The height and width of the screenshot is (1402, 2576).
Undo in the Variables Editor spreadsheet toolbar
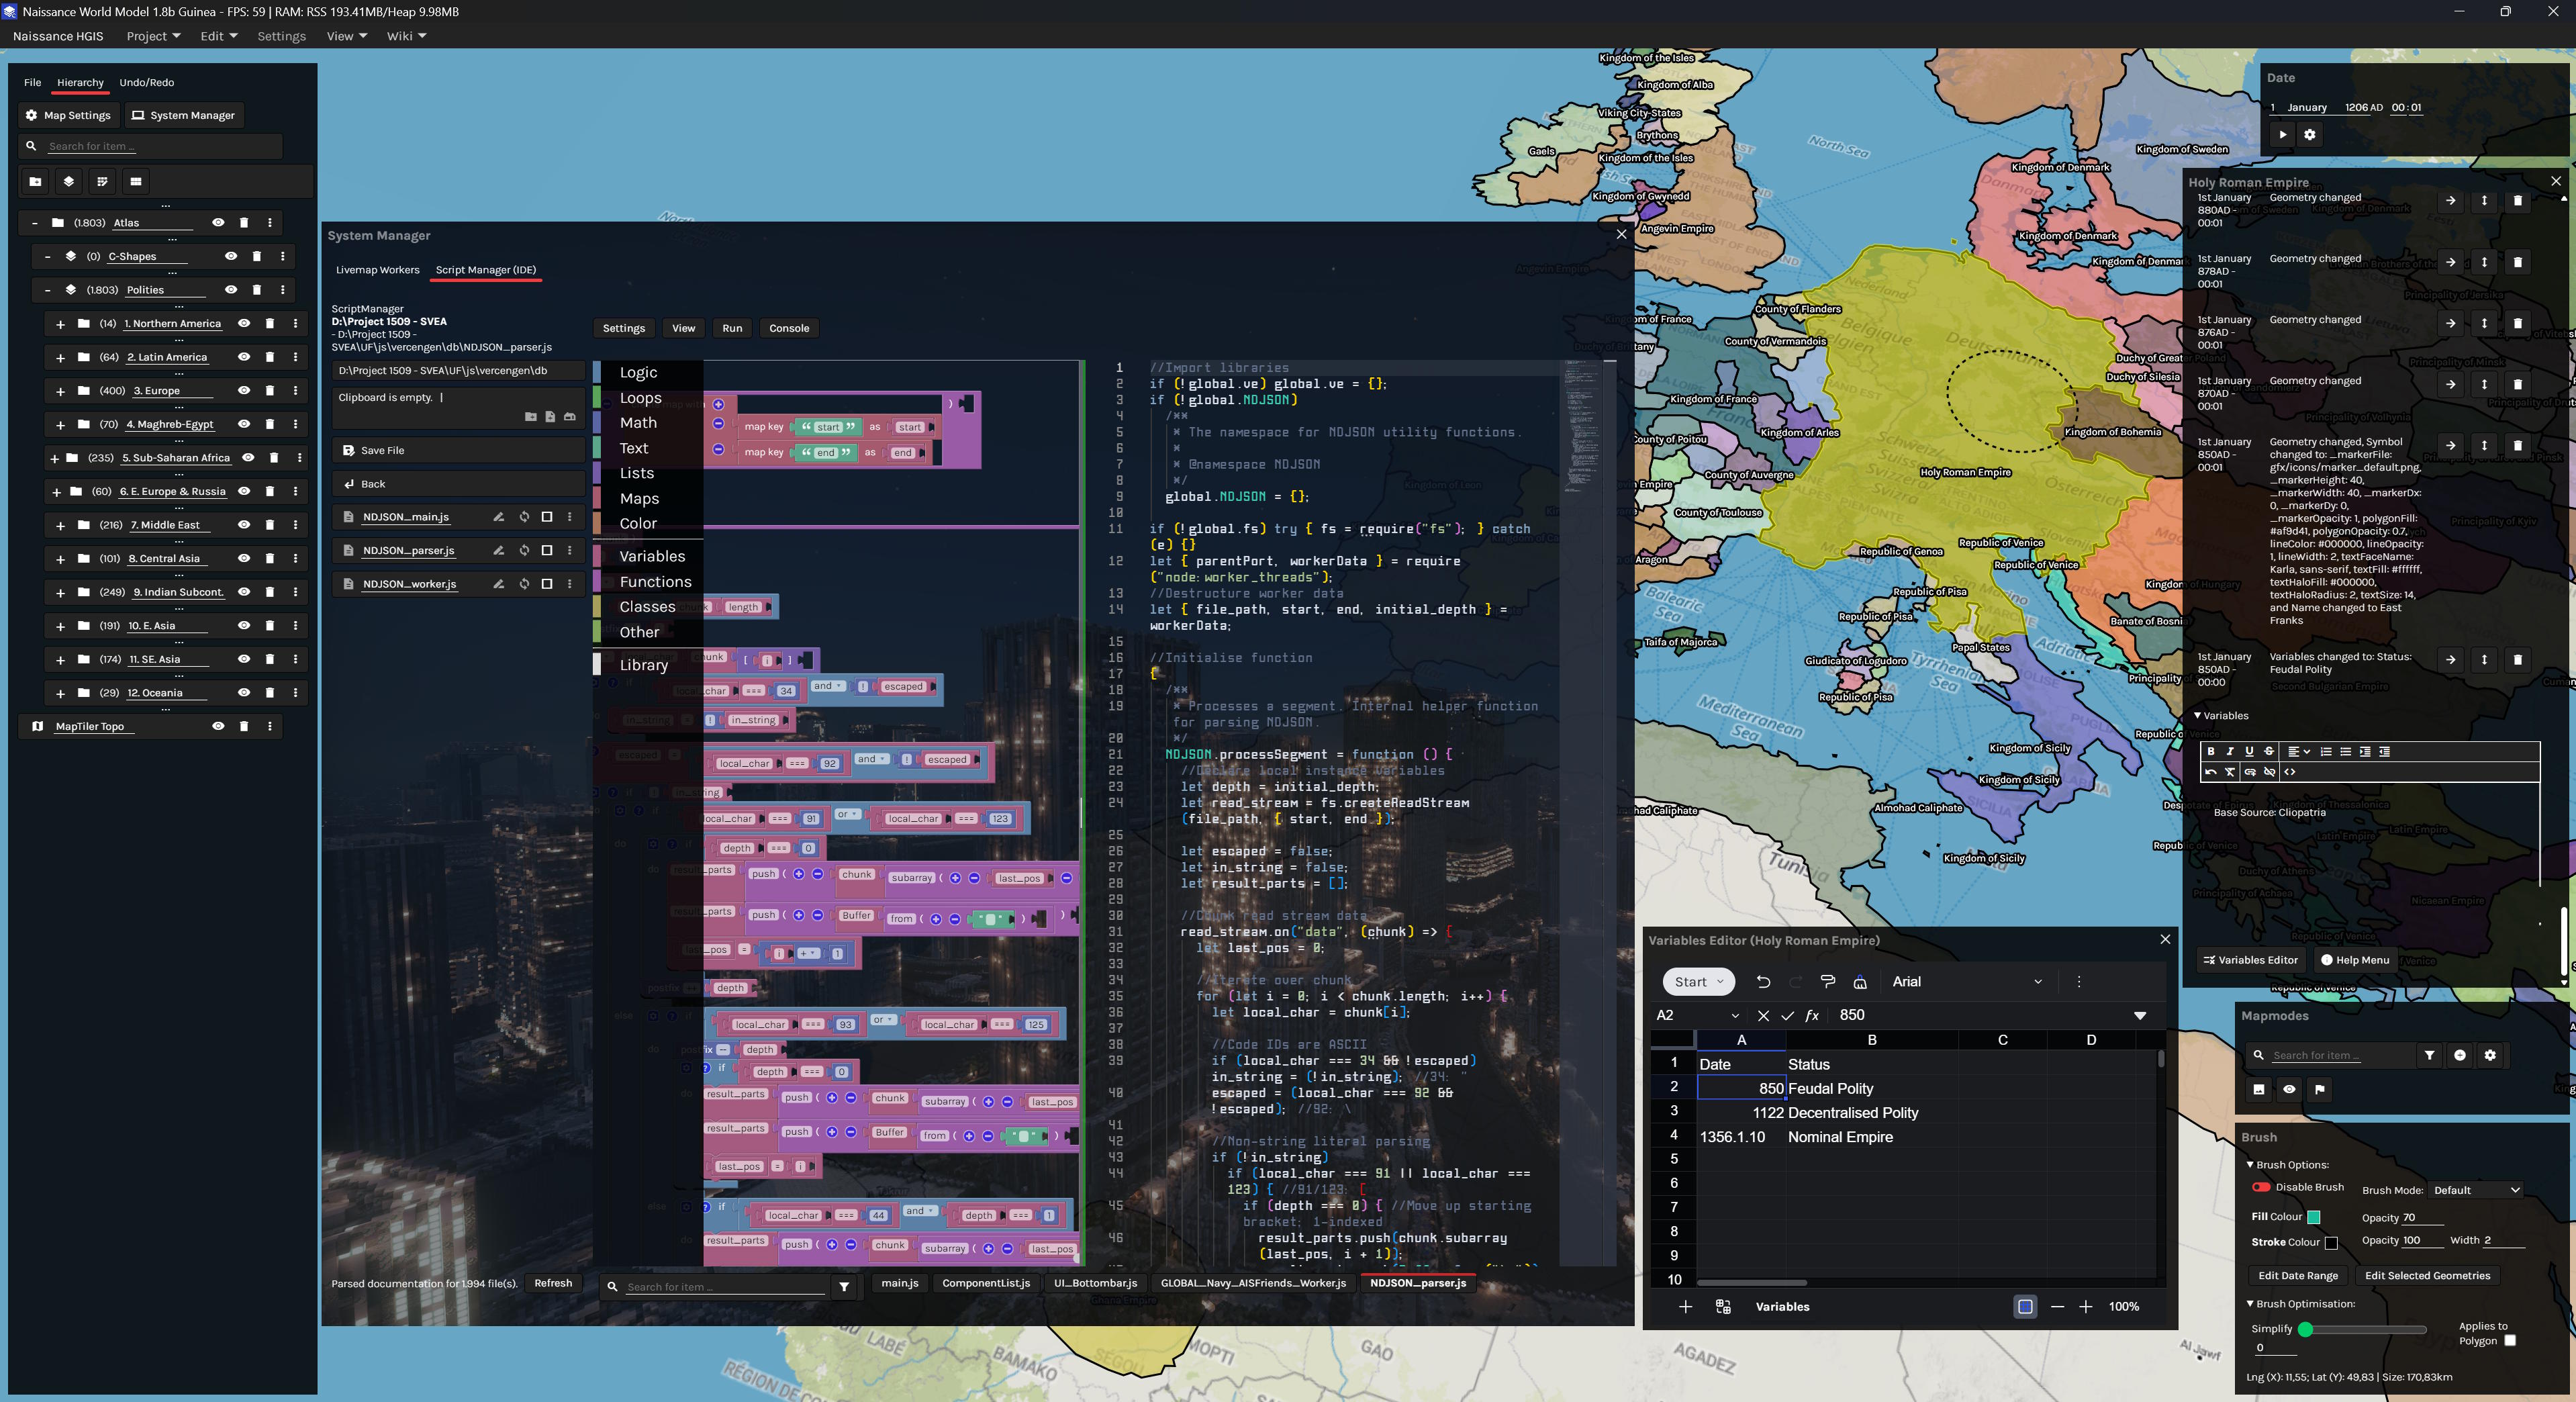pos(1763,982)
